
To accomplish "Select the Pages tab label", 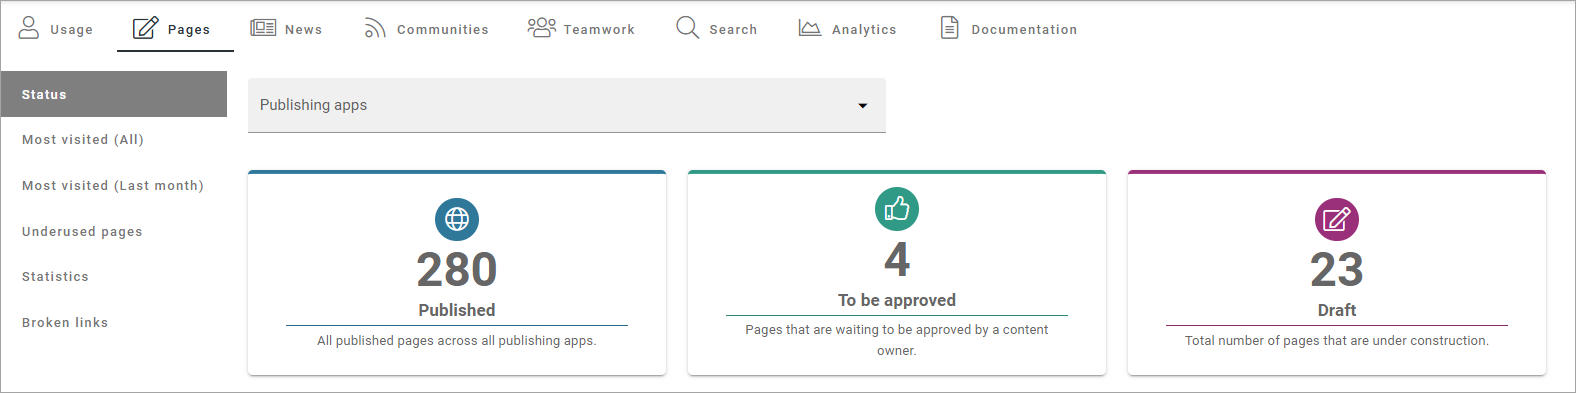I will (189, 30).
